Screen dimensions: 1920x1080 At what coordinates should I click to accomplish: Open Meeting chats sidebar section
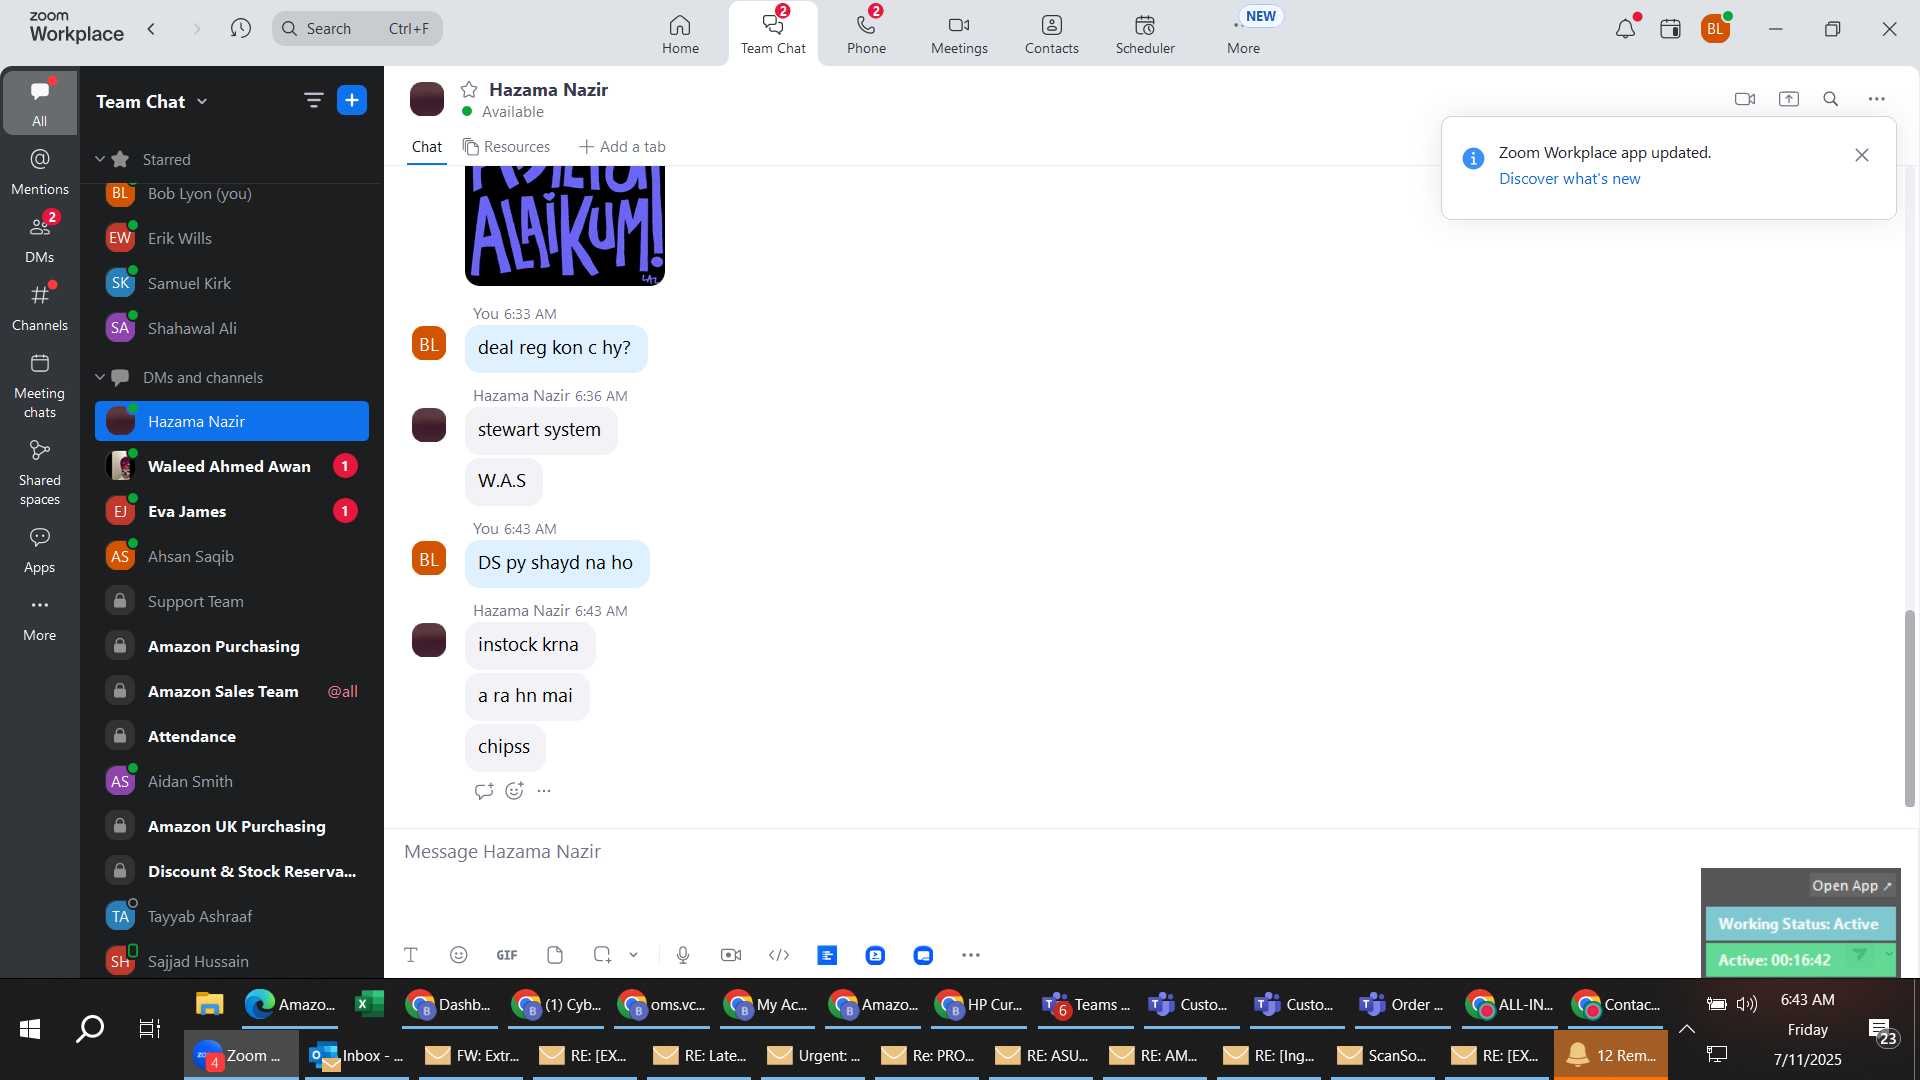coord(40,385)
